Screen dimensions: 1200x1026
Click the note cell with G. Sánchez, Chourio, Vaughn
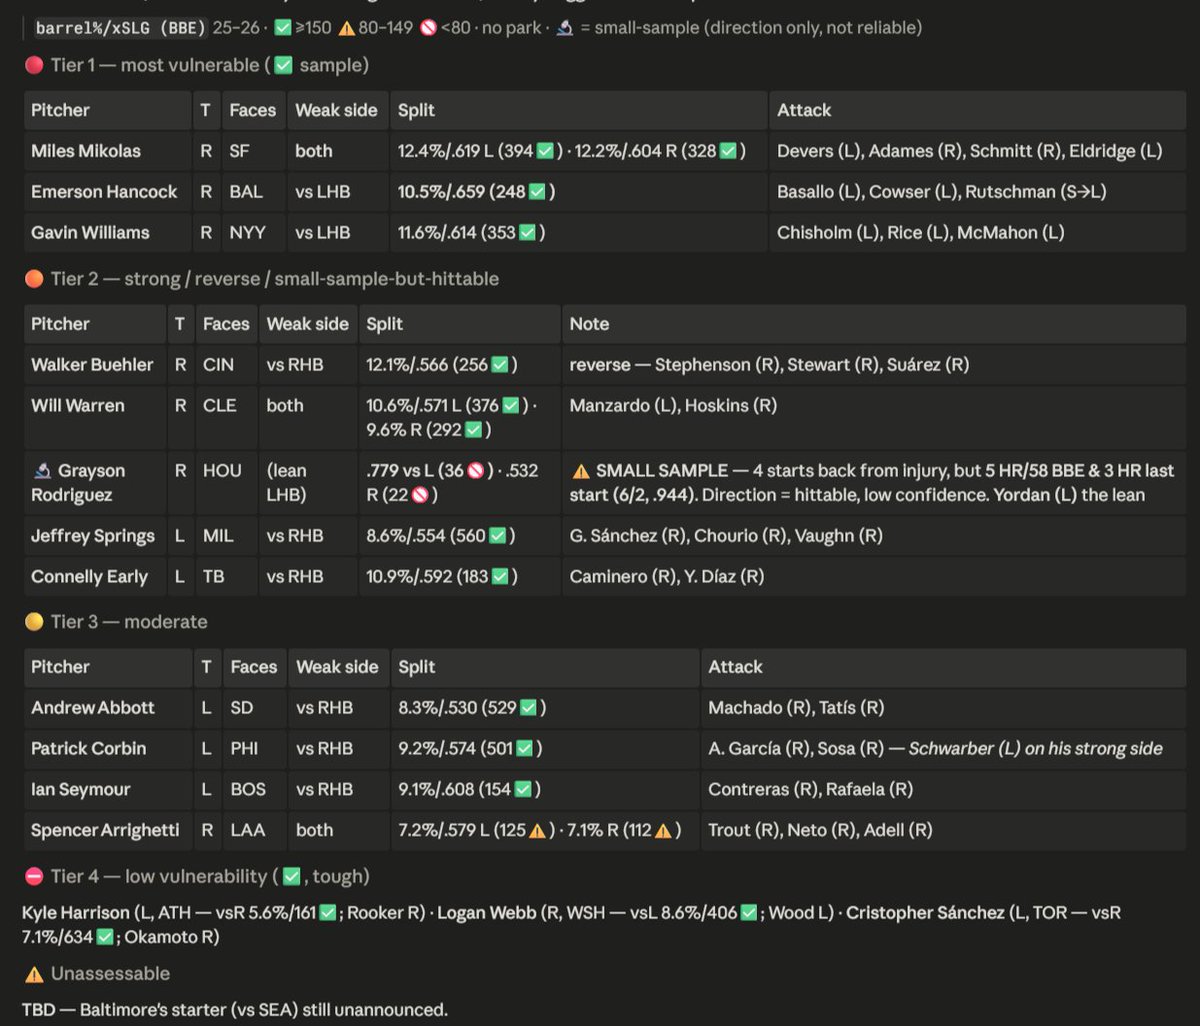(875, 536)
